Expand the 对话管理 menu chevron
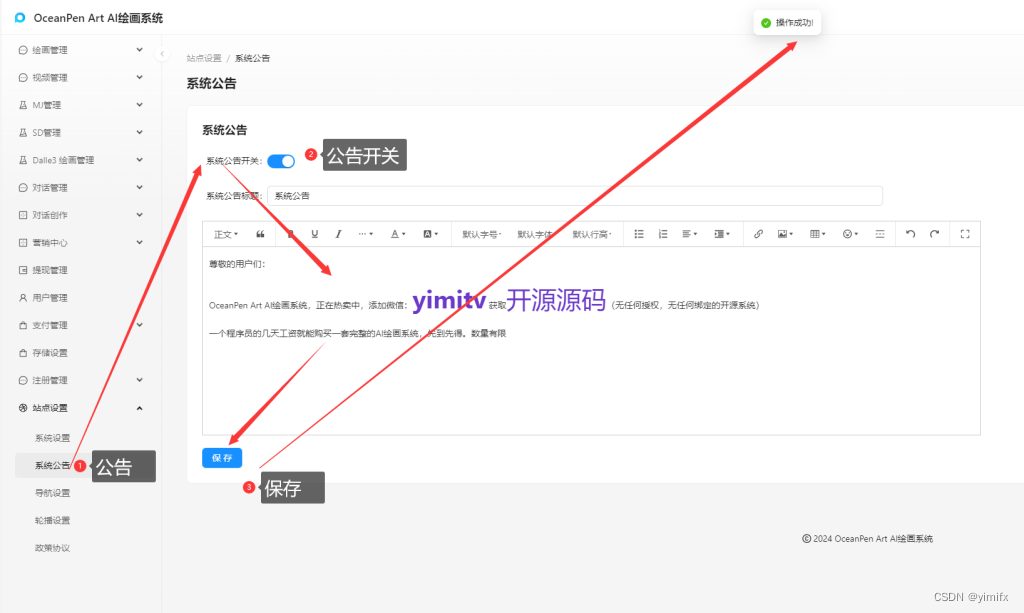Image resolution: width=1024 pixels, height=613 pixels. click(x=139, y=187)
